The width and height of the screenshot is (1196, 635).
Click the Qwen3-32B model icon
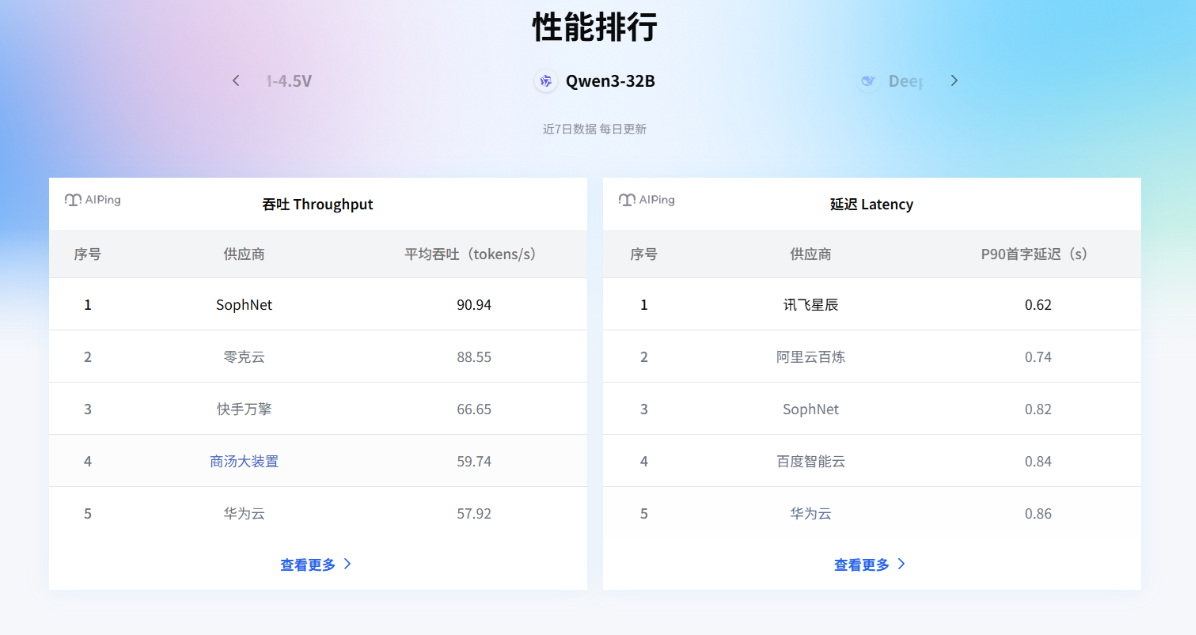point(545,81)
